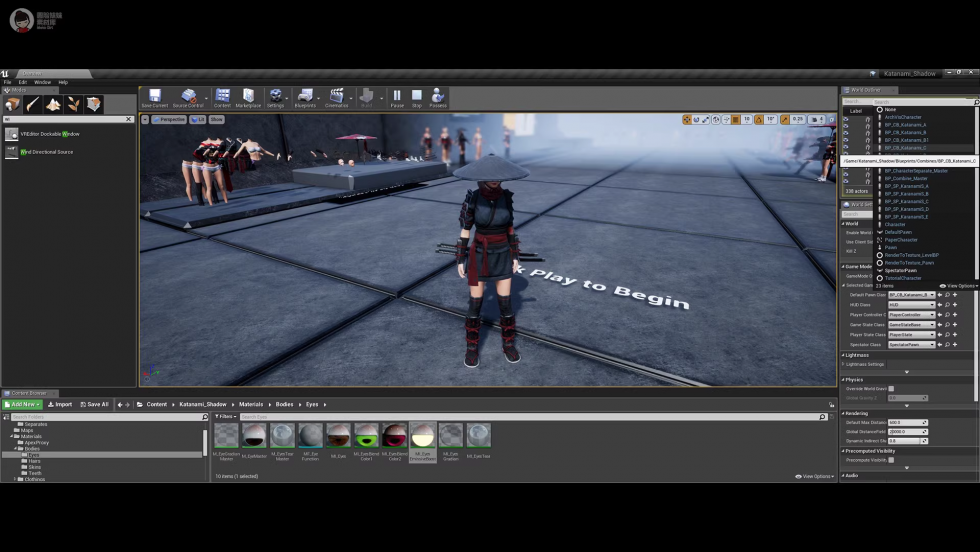Toggle rotation snapping in viewport
Viewport: 980px width, 552px height.
pyautogui.click(x=759, y=119)
